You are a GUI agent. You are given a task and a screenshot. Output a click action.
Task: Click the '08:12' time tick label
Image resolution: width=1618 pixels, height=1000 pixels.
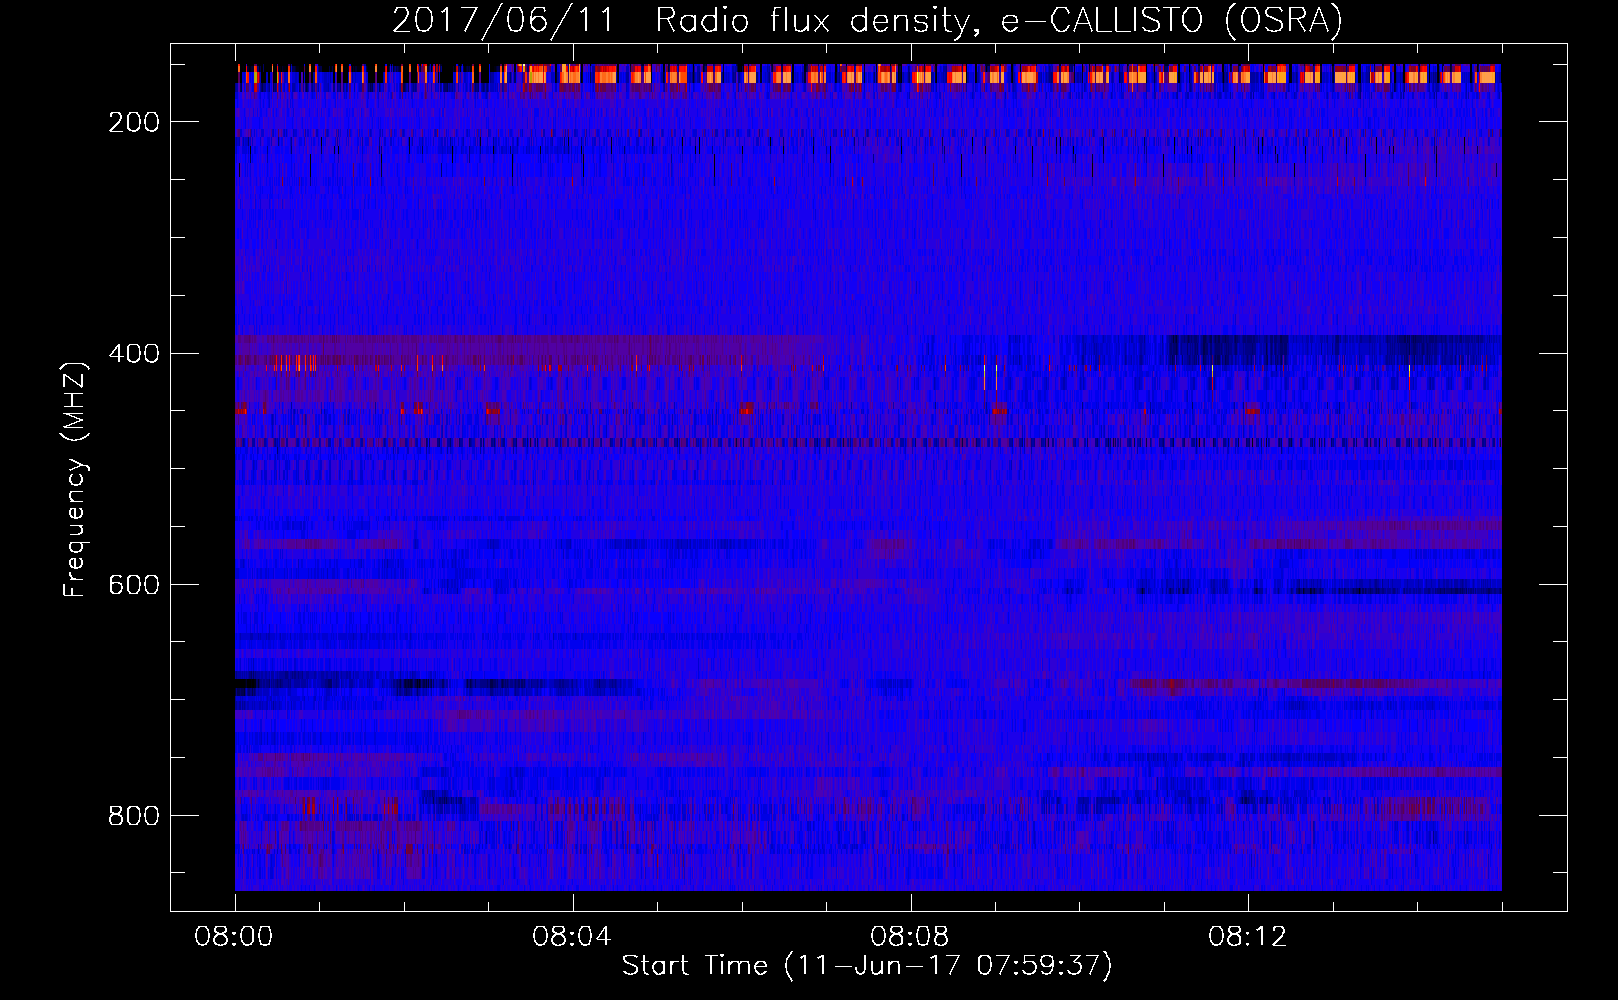1248,937
